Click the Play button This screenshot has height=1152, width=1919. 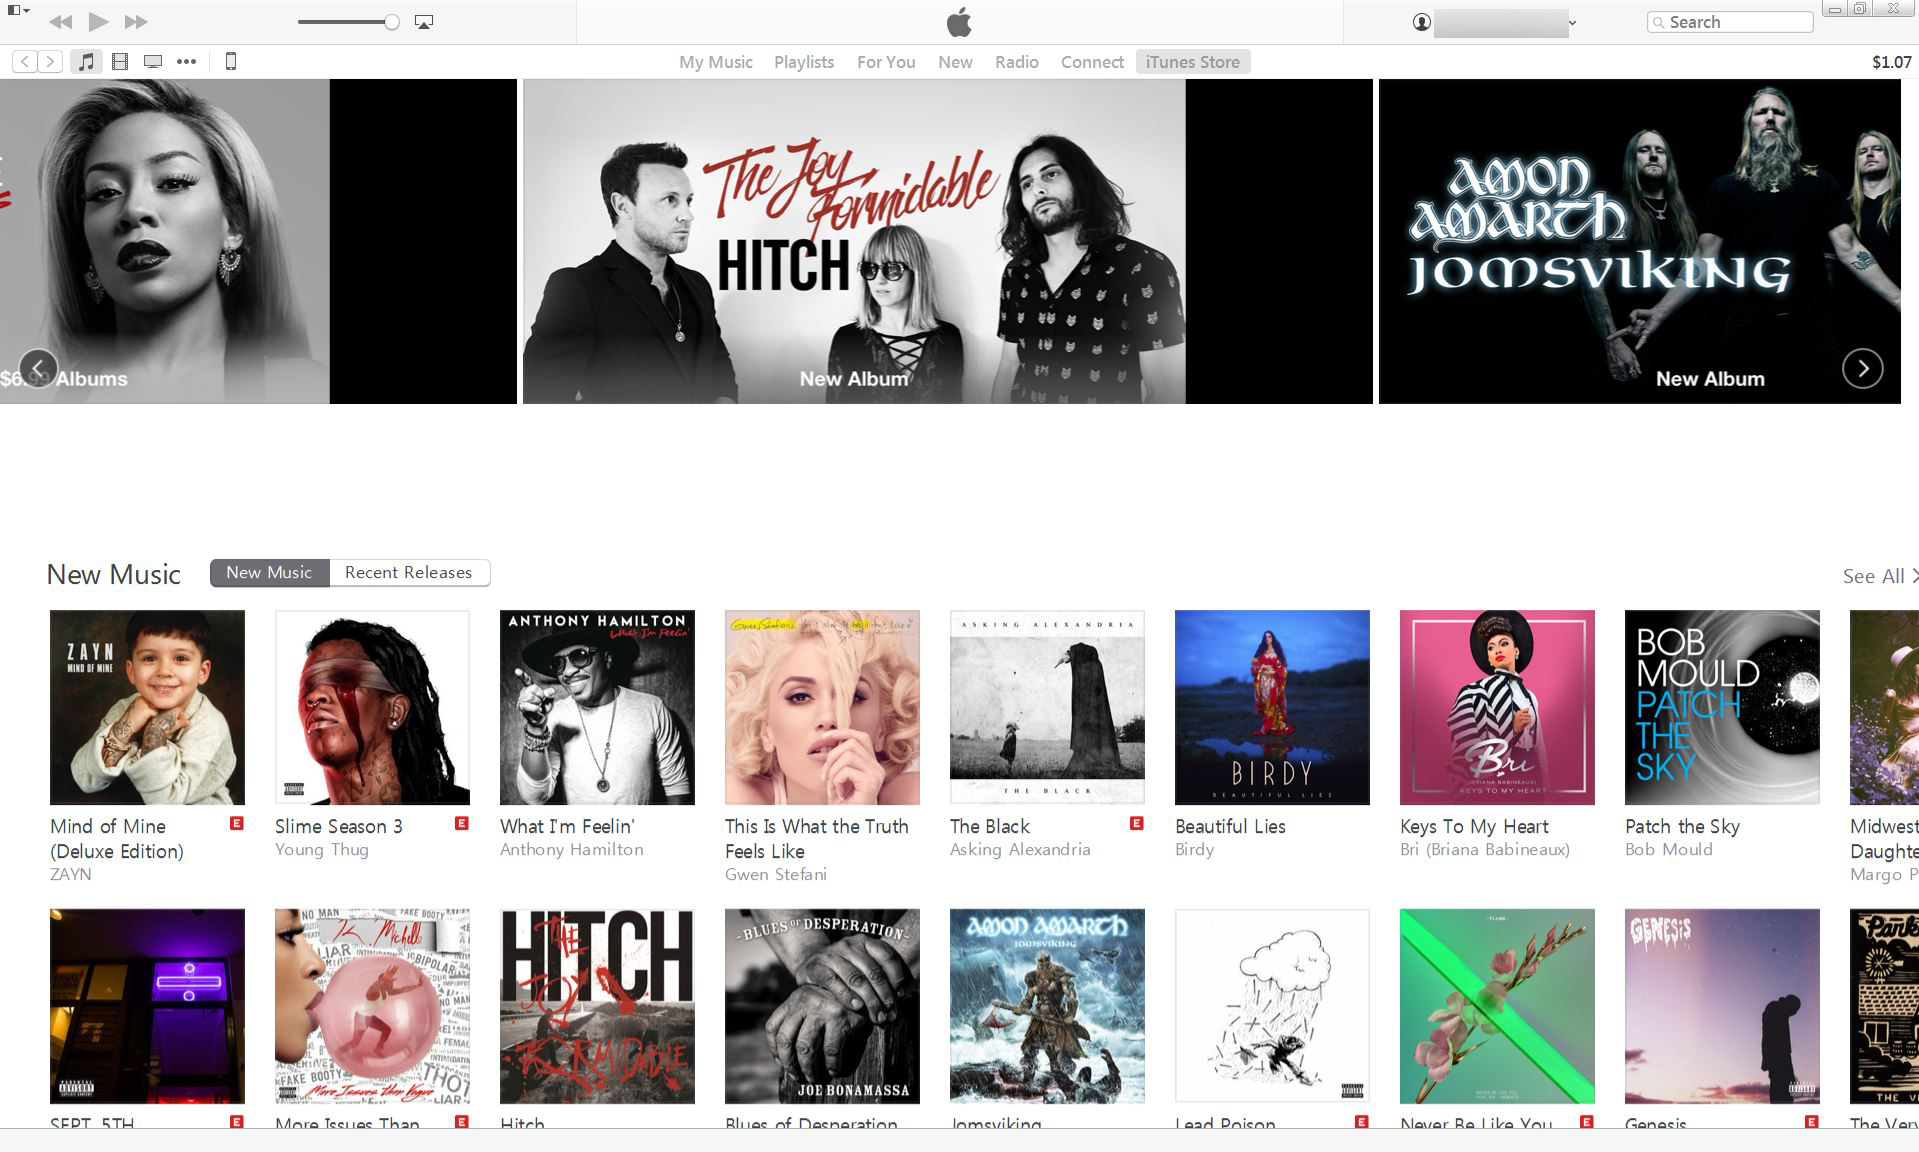[x=98, y=21]
